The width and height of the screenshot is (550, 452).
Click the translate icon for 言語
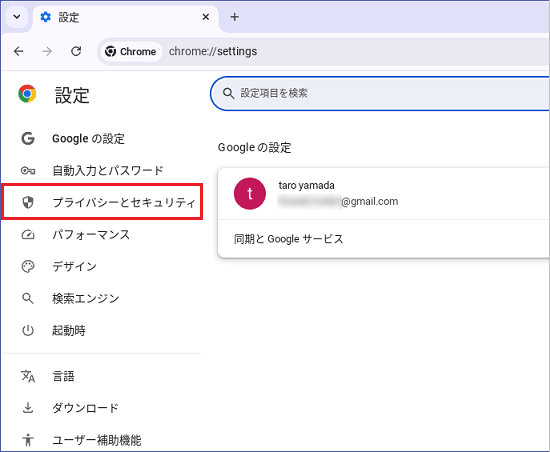point(28,377)
